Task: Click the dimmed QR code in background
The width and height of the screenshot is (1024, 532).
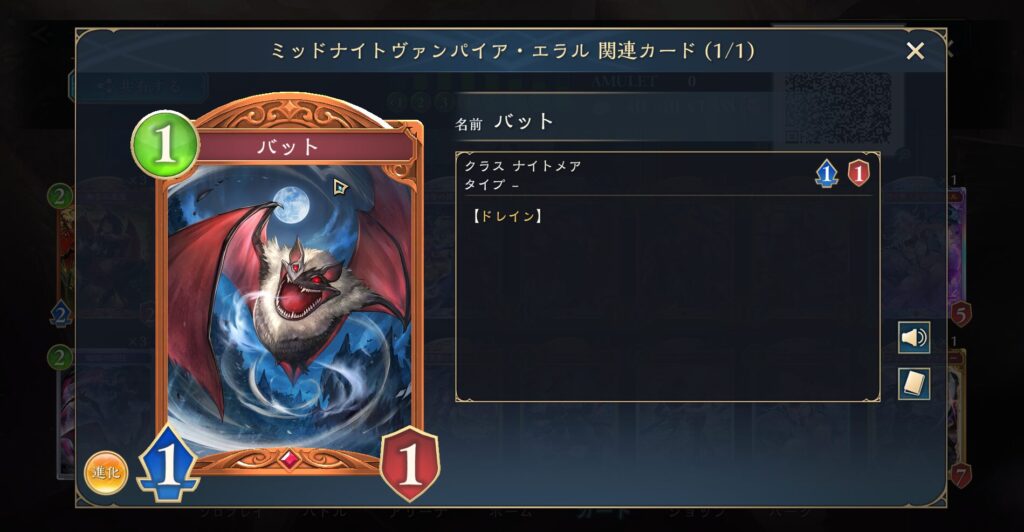Action: coord(838,108)
